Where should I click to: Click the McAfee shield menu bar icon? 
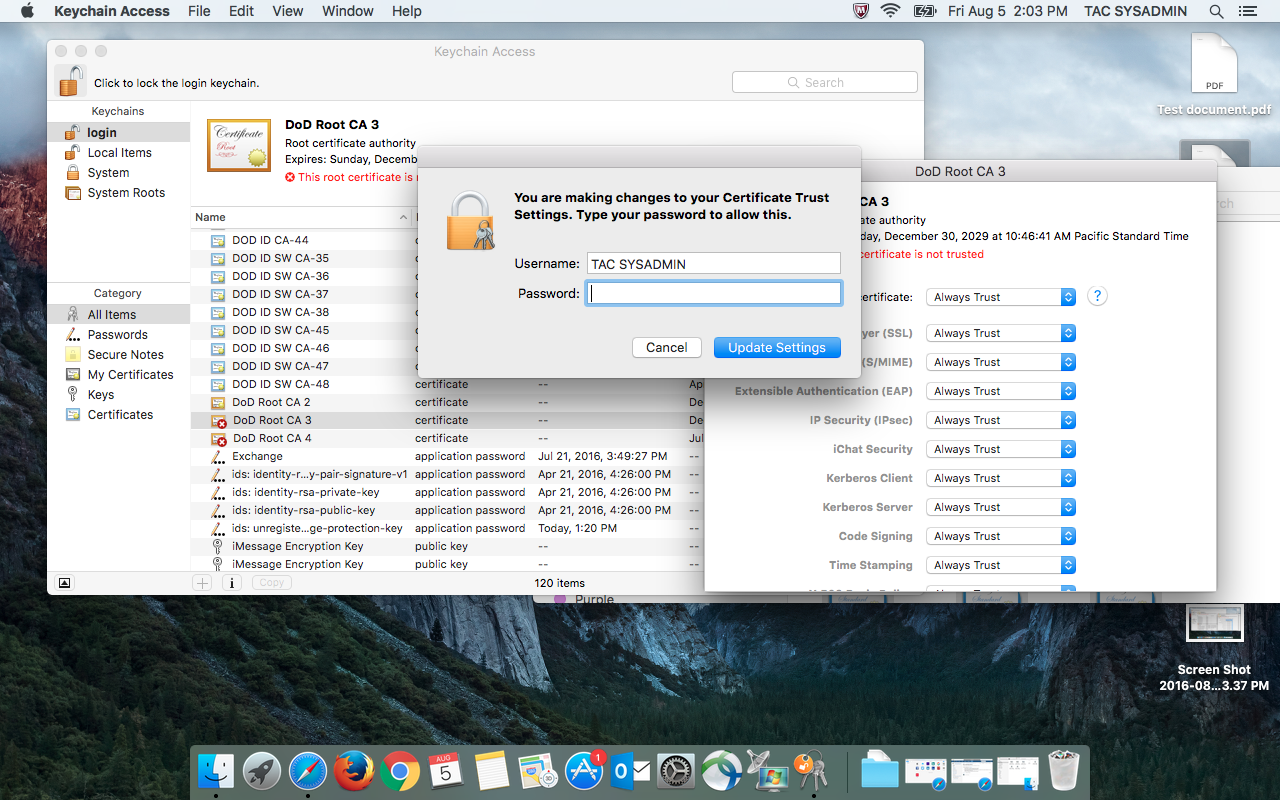click(x=860, y=11)
